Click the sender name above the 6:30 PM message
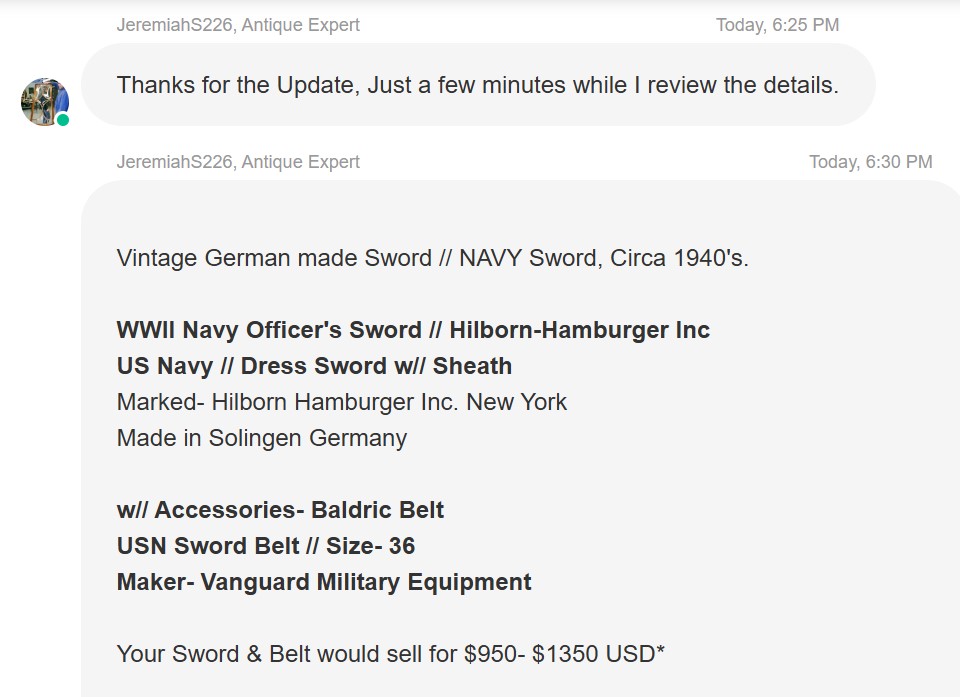The height and width of the screenshot is (697, 960). (x=238, y=162)
